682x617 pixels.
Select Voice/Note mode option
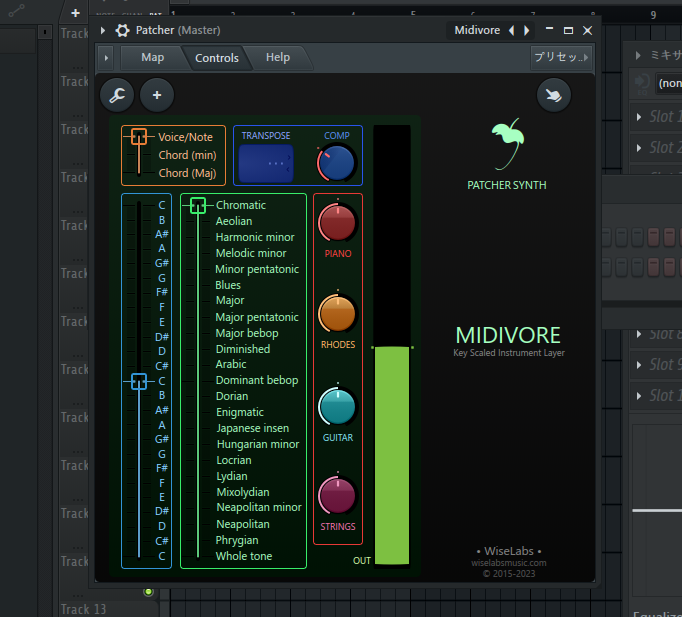click(185, 137)
